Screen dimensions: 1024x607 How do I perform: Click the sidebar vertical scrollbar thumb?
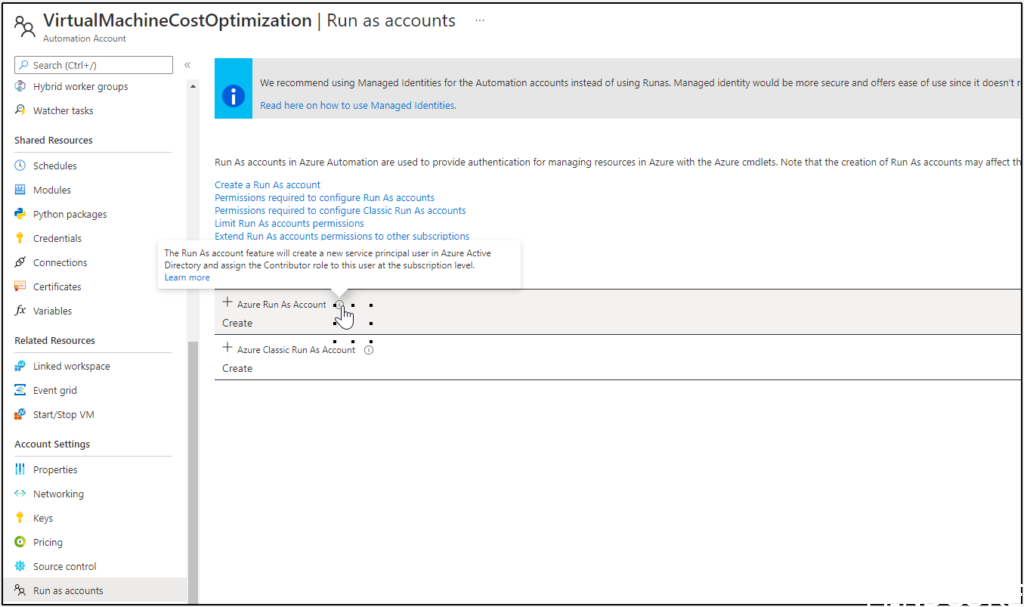pos(193,472)
